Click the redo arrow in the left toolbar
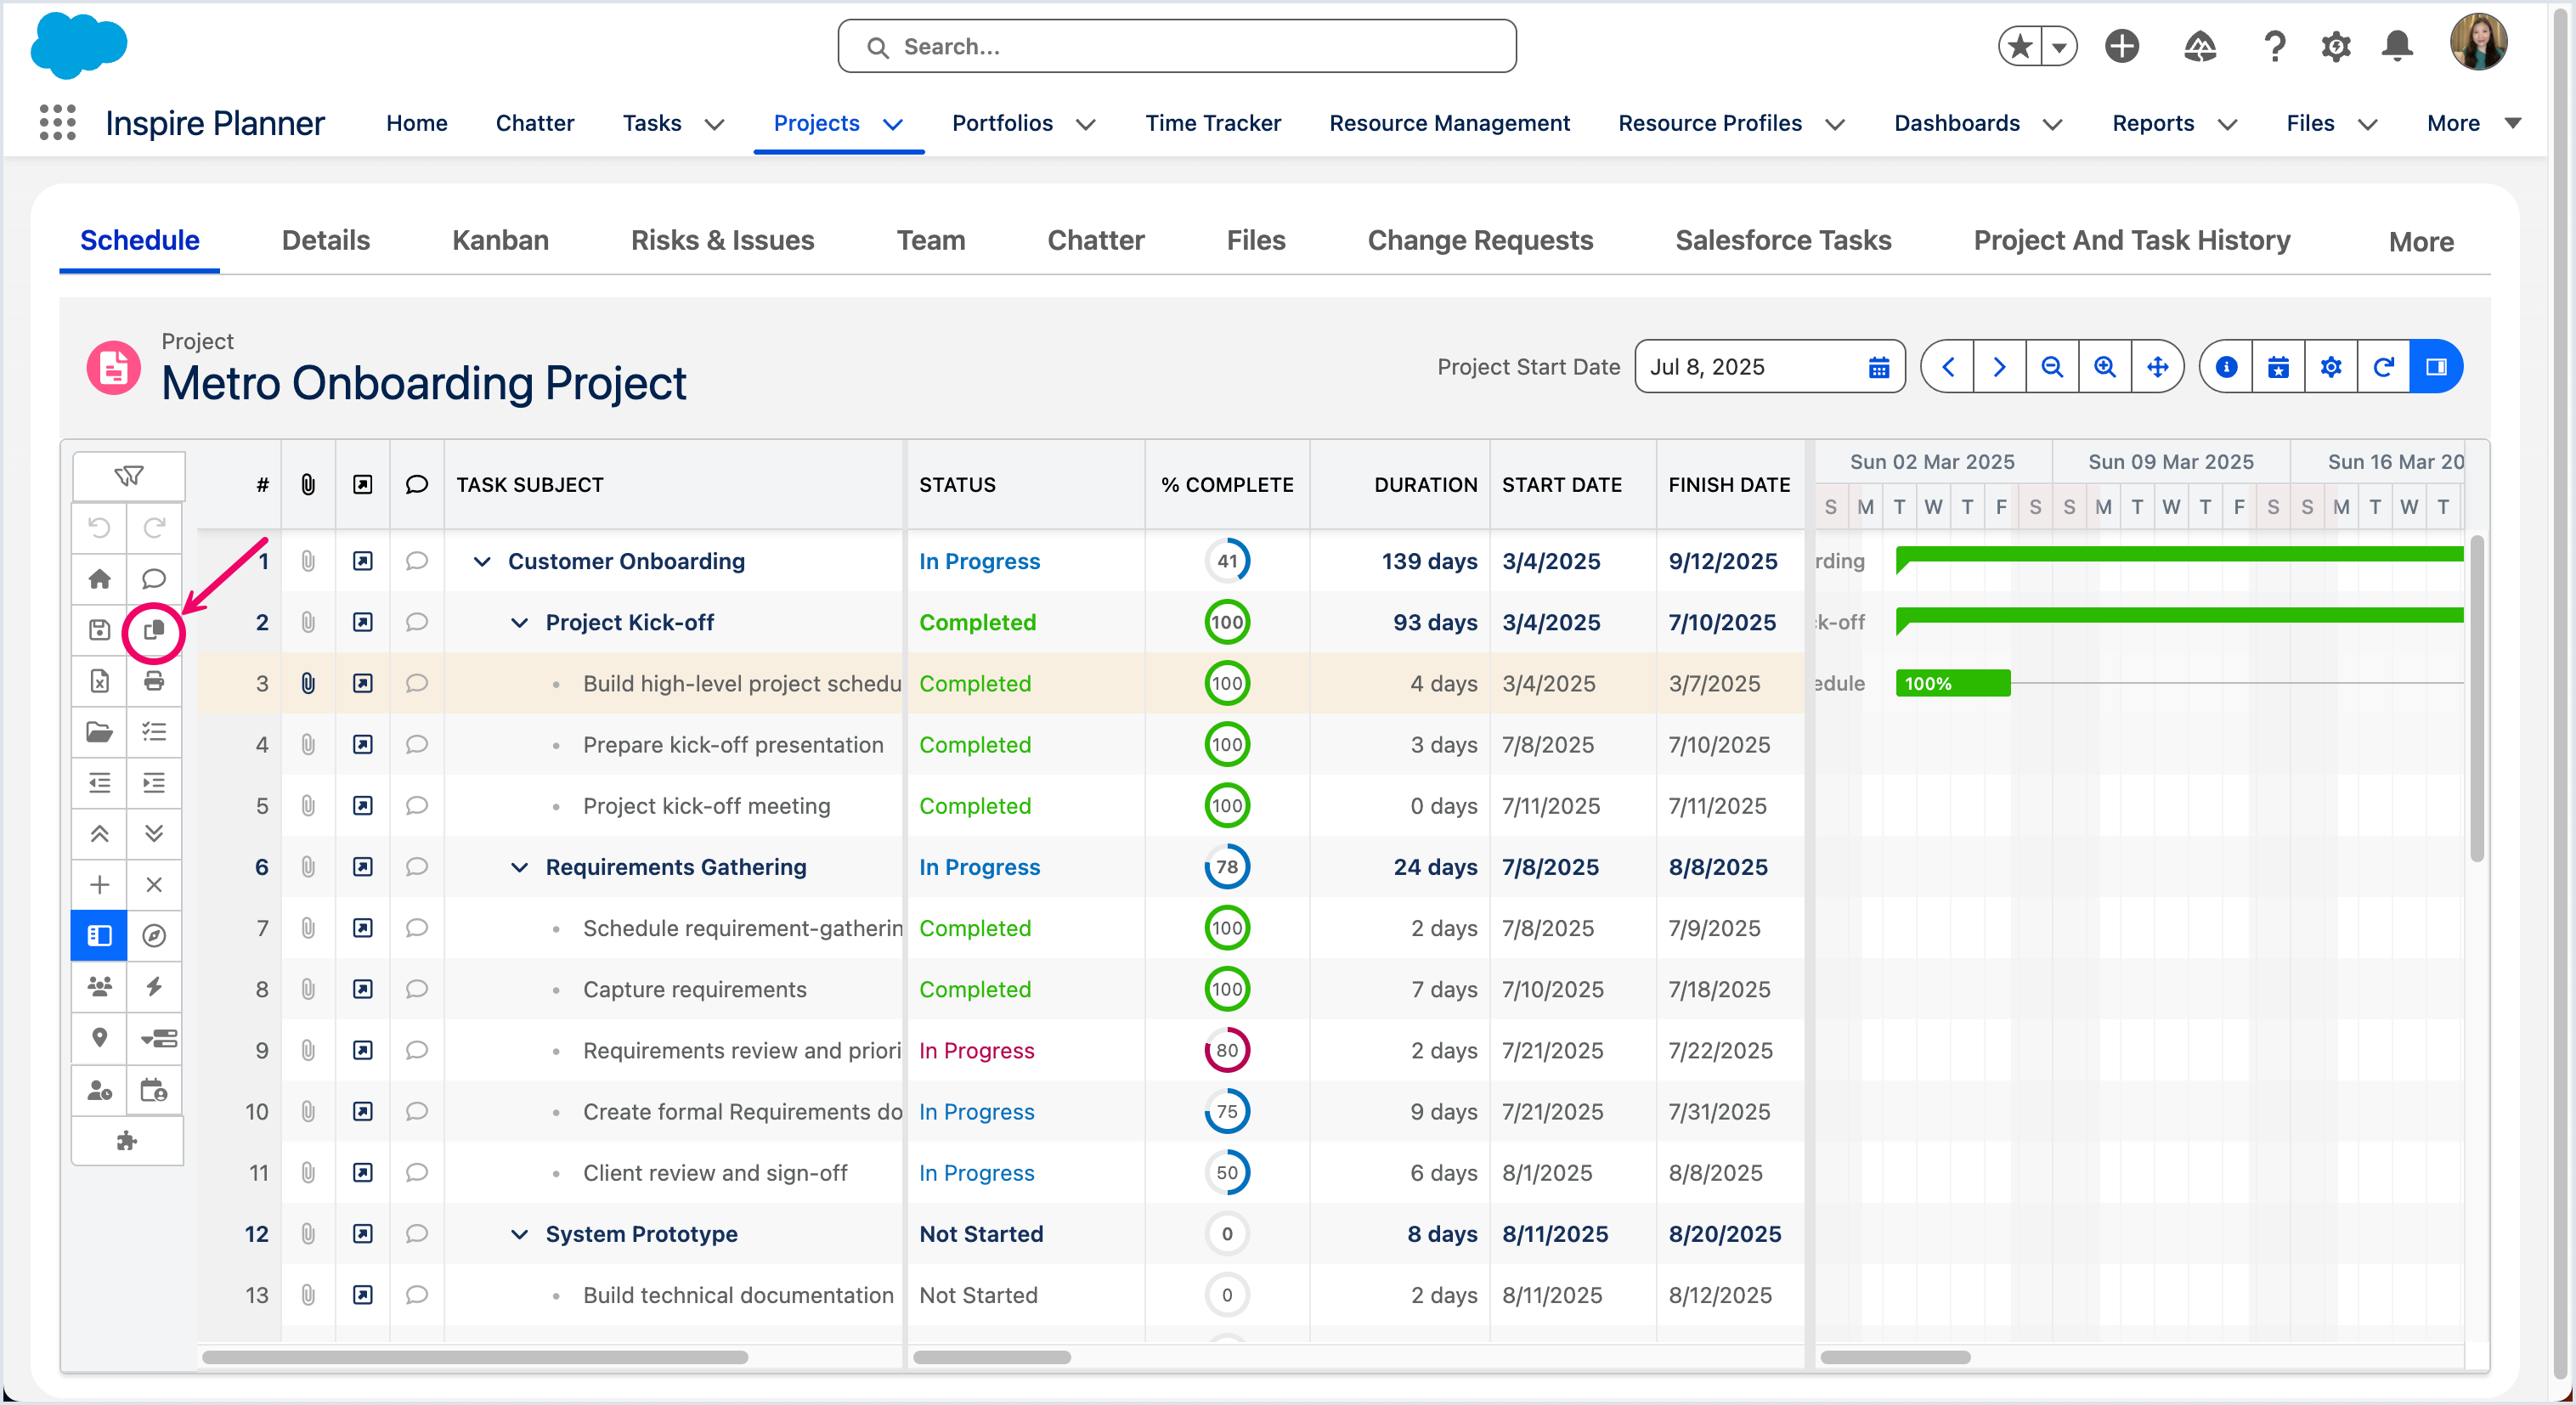 pos(154,527)
